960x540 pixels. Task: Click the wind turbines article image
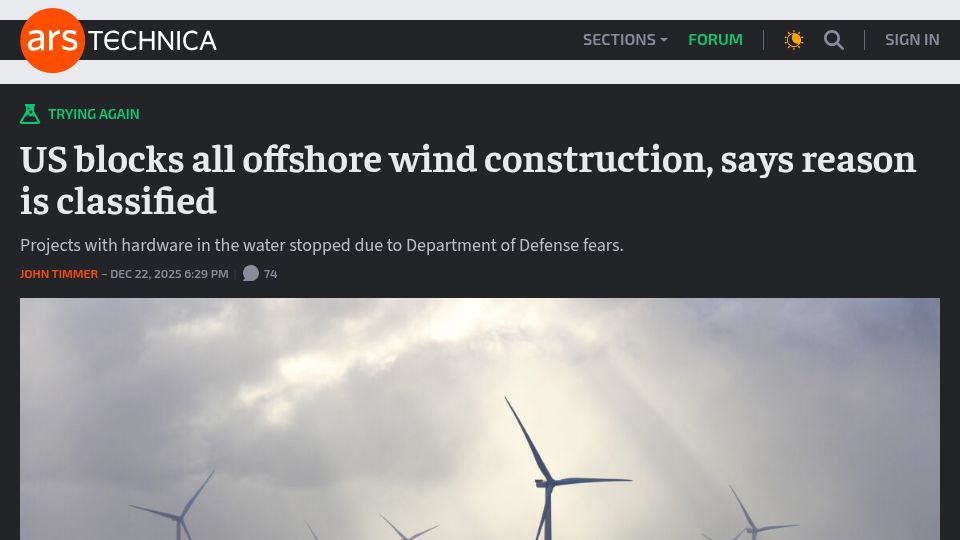479,419
